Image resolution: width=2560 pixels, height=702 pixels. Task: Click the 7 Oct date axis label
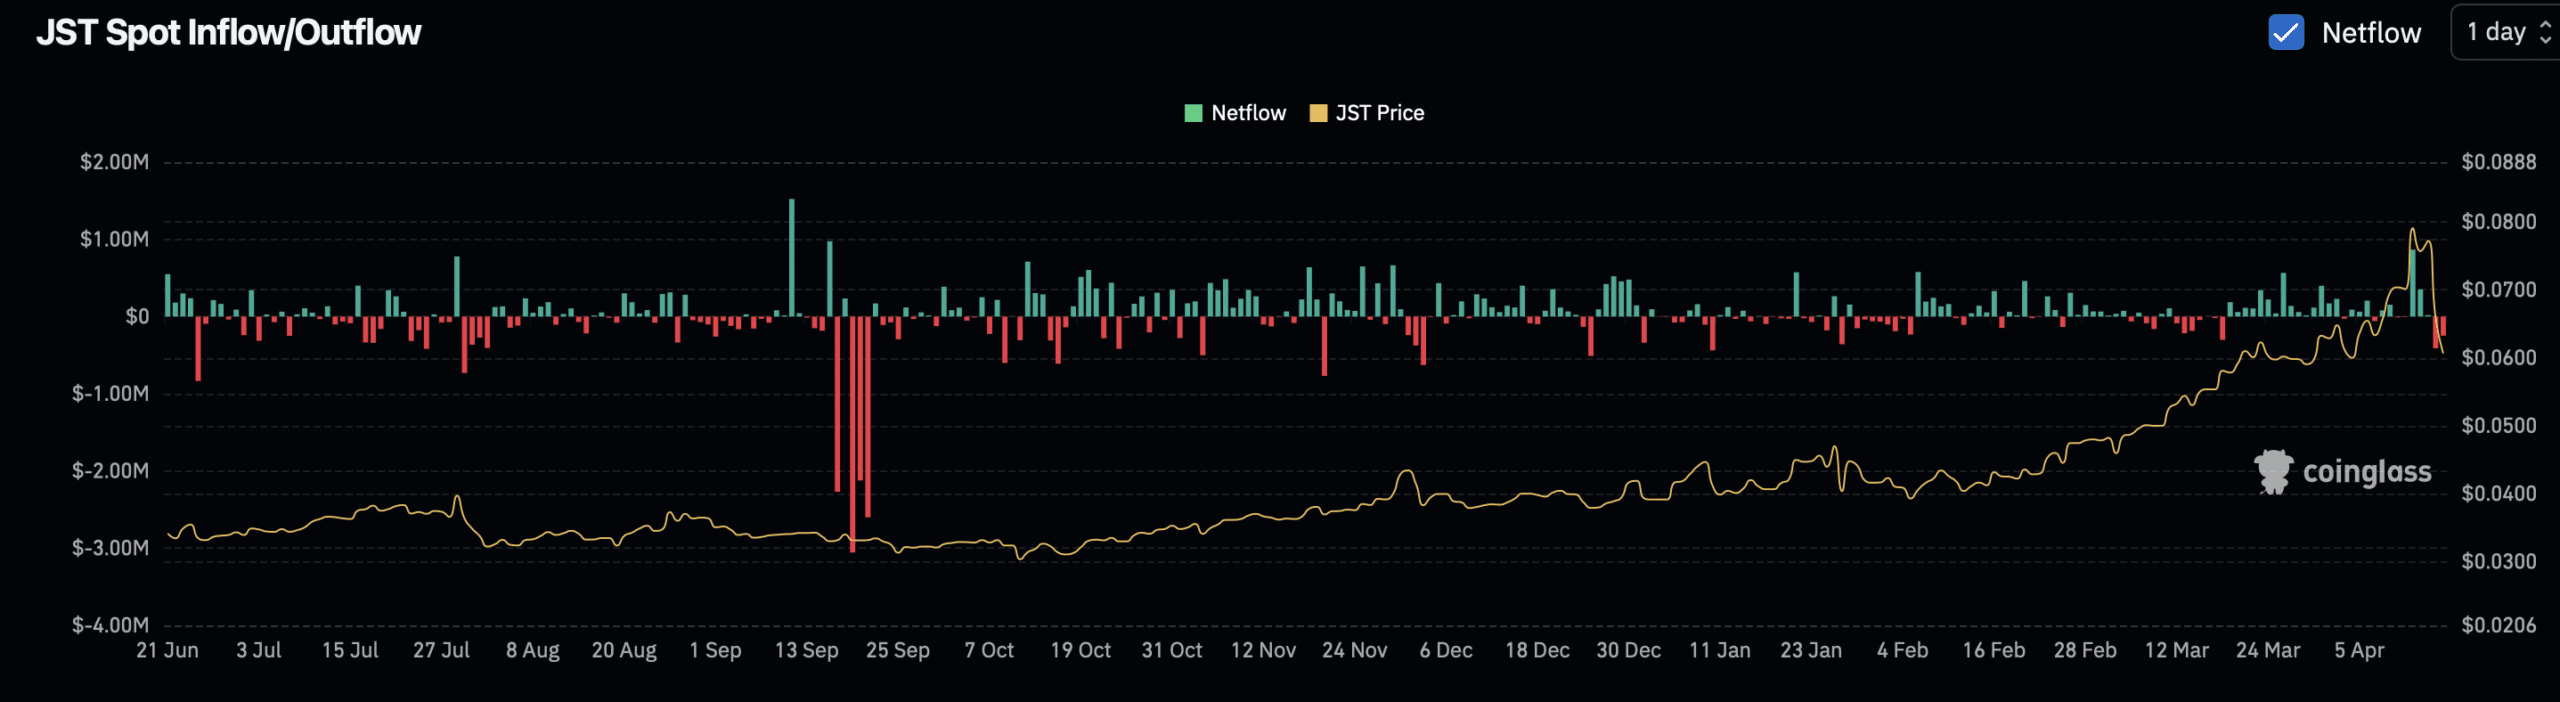(x=989, y=650)
